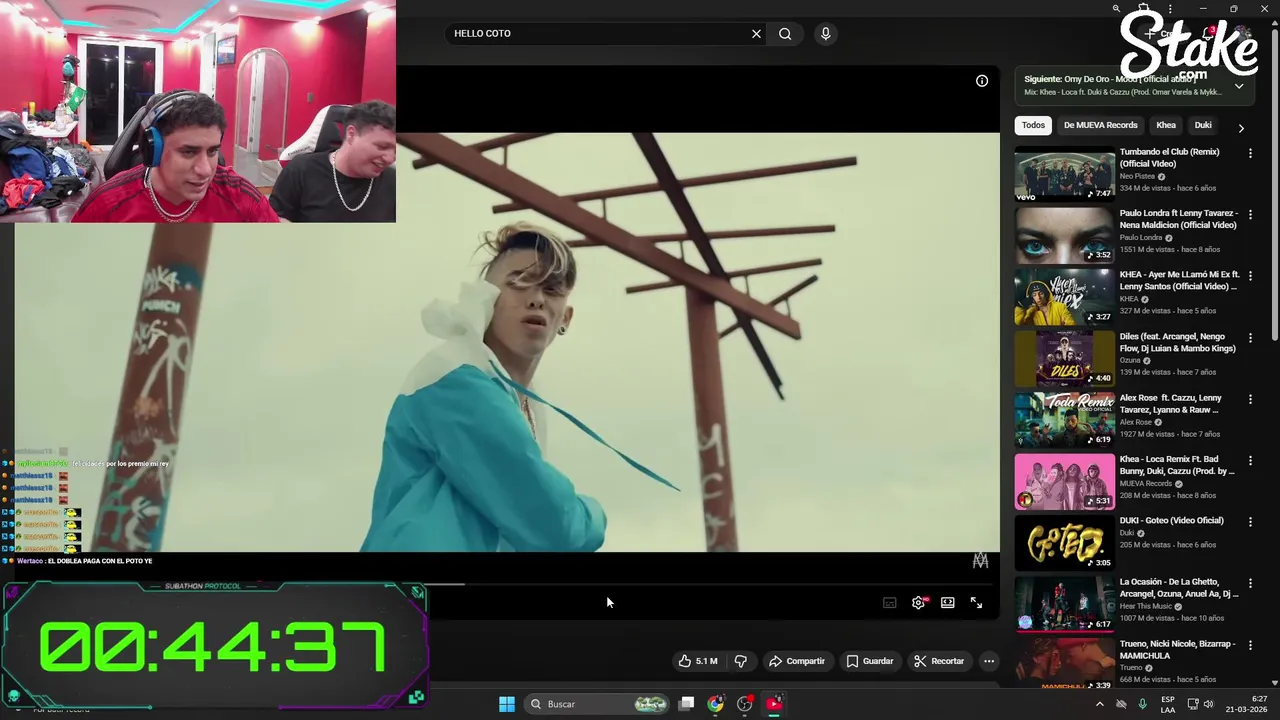
Task: Open options for Nena Maldicion video
Action: pos(1250,214)
